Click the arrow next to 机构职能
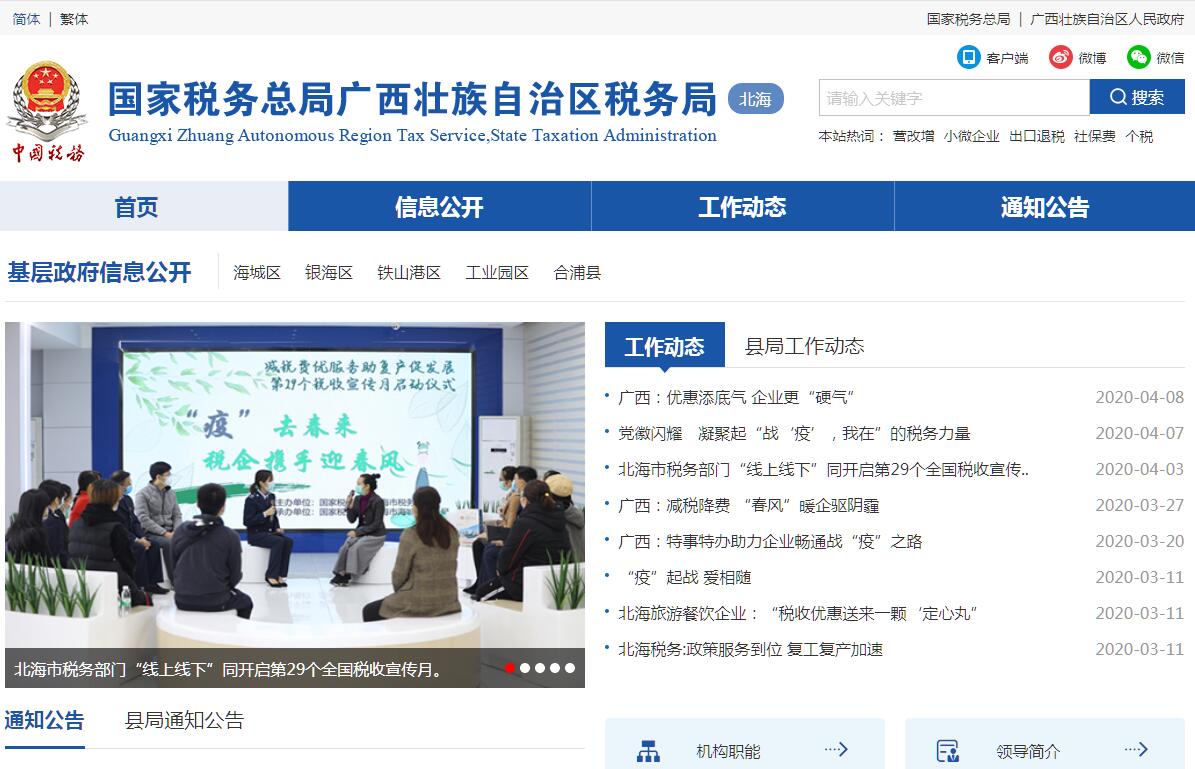Screen dimensions: 1195x769 [x=836, y=749]
